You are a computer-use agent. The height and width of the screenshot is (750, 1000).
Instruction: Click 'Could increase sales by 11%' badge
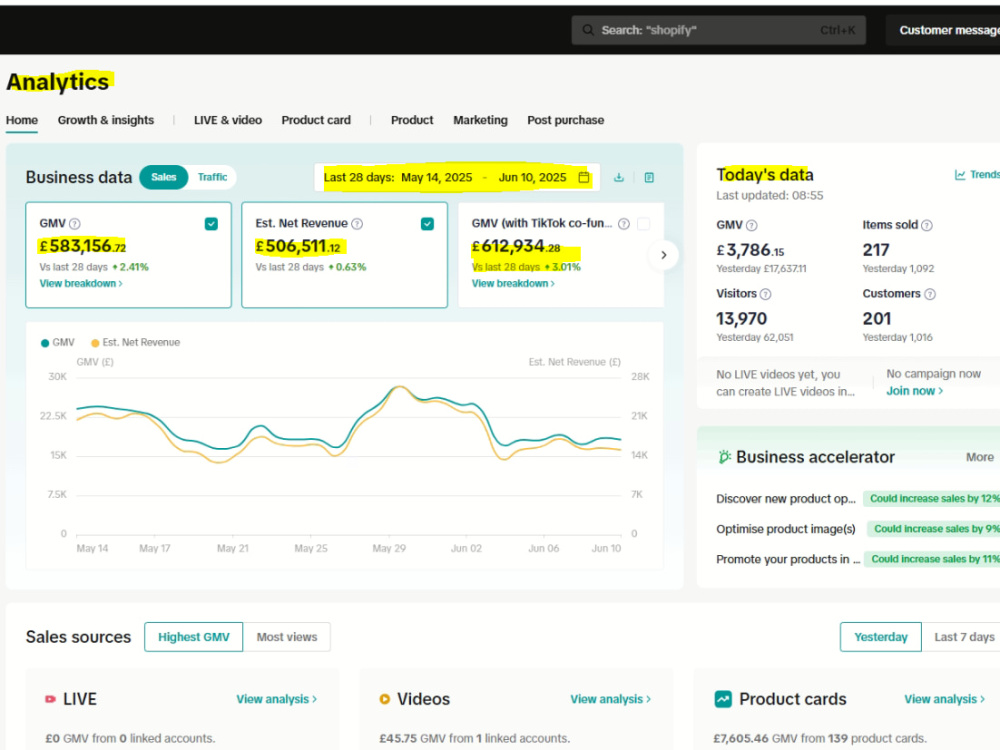click(934, 559)
